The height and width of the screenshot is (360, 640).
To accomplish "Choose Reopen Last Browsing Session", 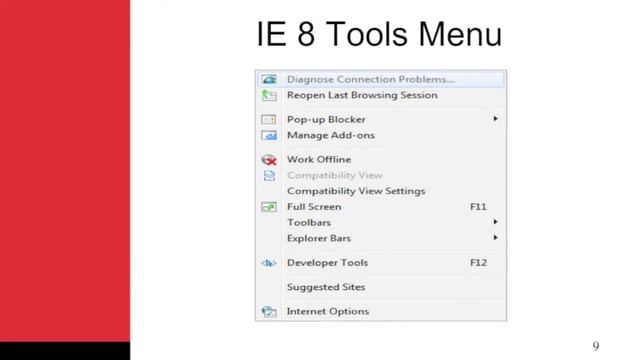I will [x=381, y=95].
